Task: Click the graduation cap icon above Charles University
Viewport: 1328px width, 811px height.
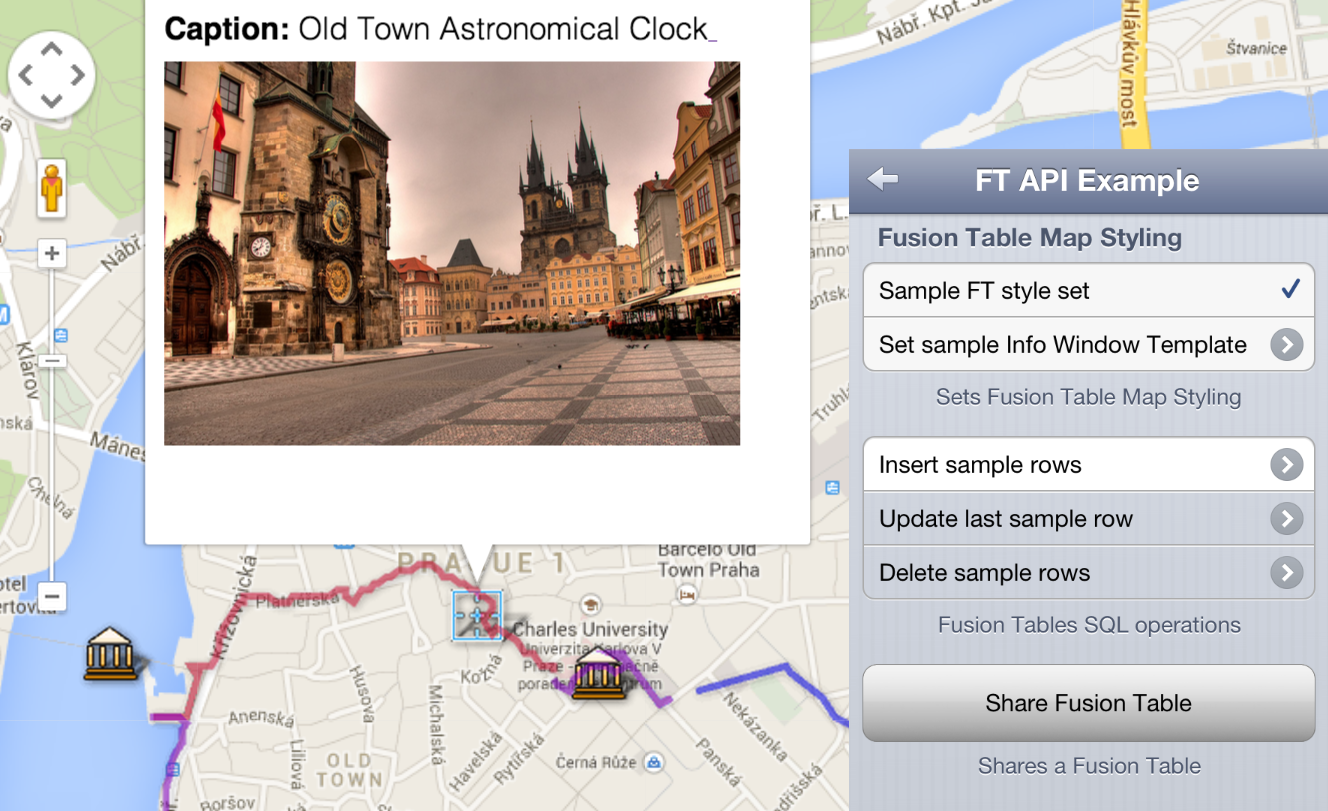Action: 590,604
